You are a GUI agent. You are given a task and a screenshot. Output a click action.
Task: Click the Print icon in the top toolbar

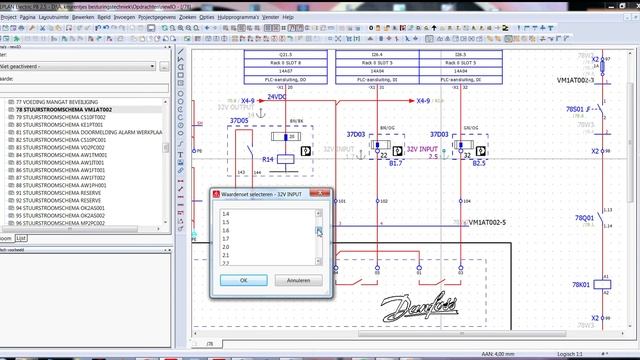point(21,28)
